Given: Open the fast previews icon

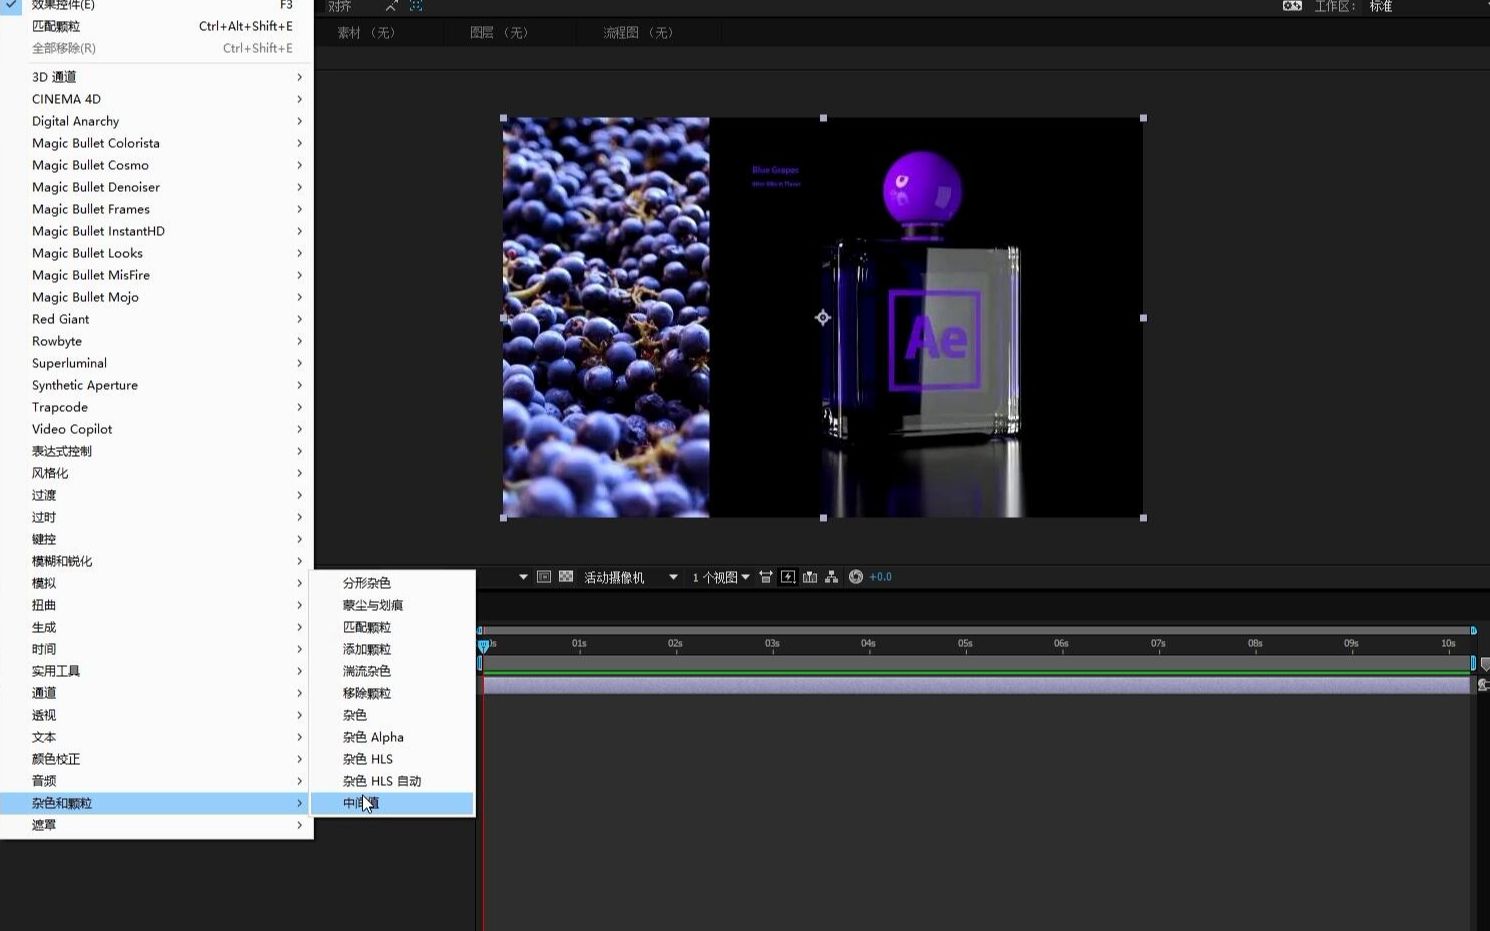Looking at the screenshot, I should 788,577.
